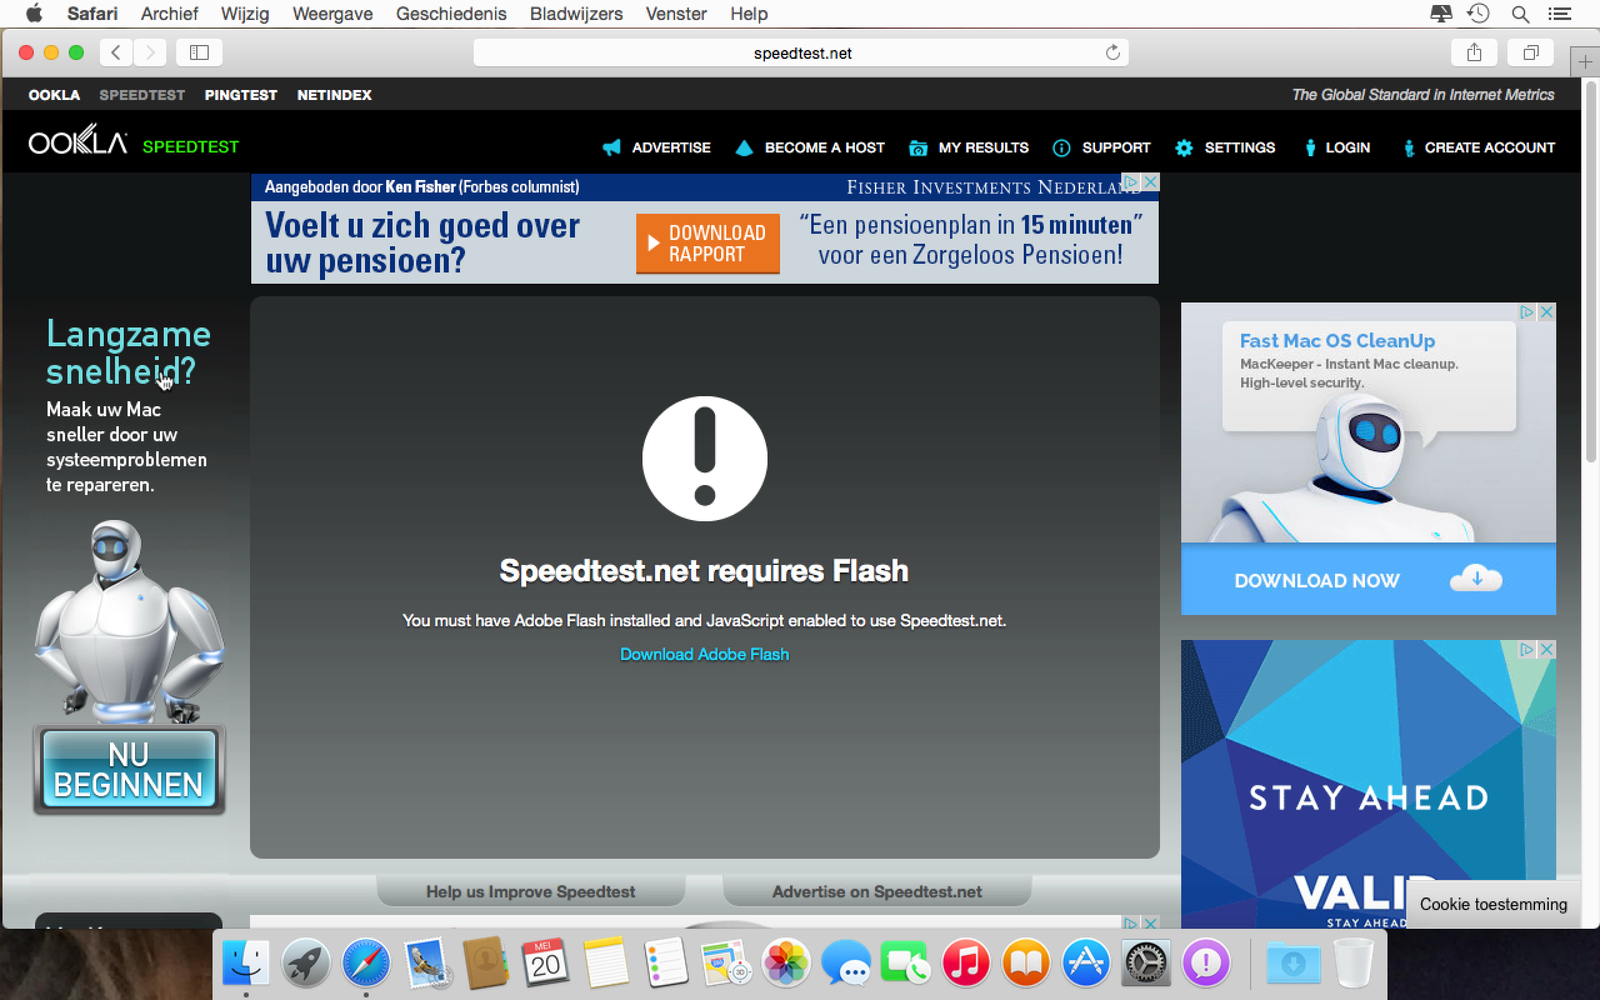1600x1000 pixels.
Task: Open the Wijzig menu
Action: (245, 14)
